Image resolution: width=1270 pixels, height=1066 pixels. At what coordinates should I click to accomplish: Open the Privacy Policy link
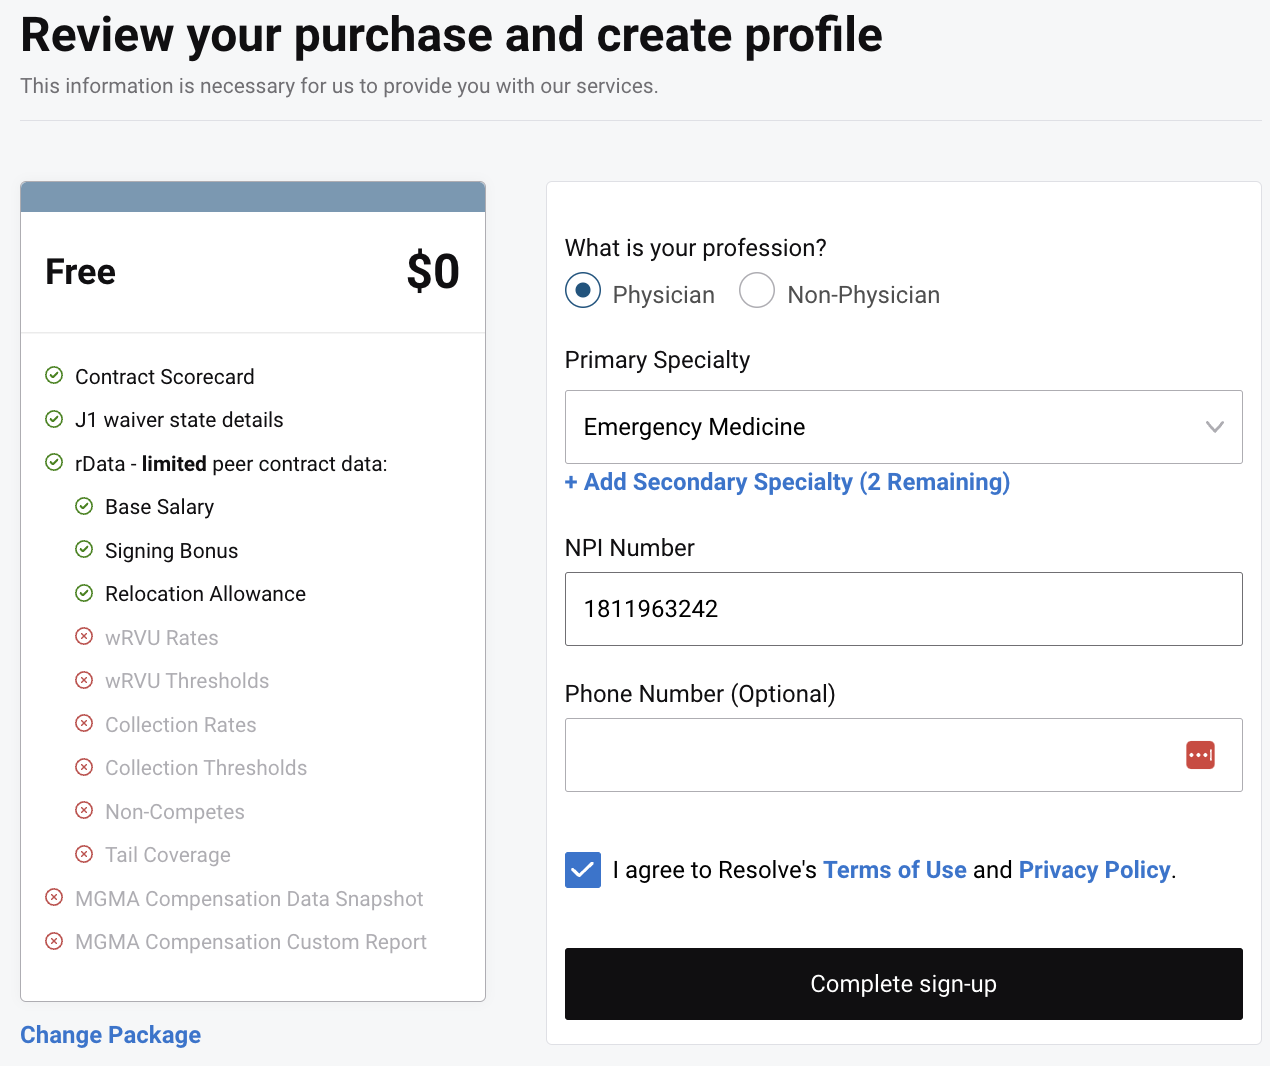pos(1094,870)
